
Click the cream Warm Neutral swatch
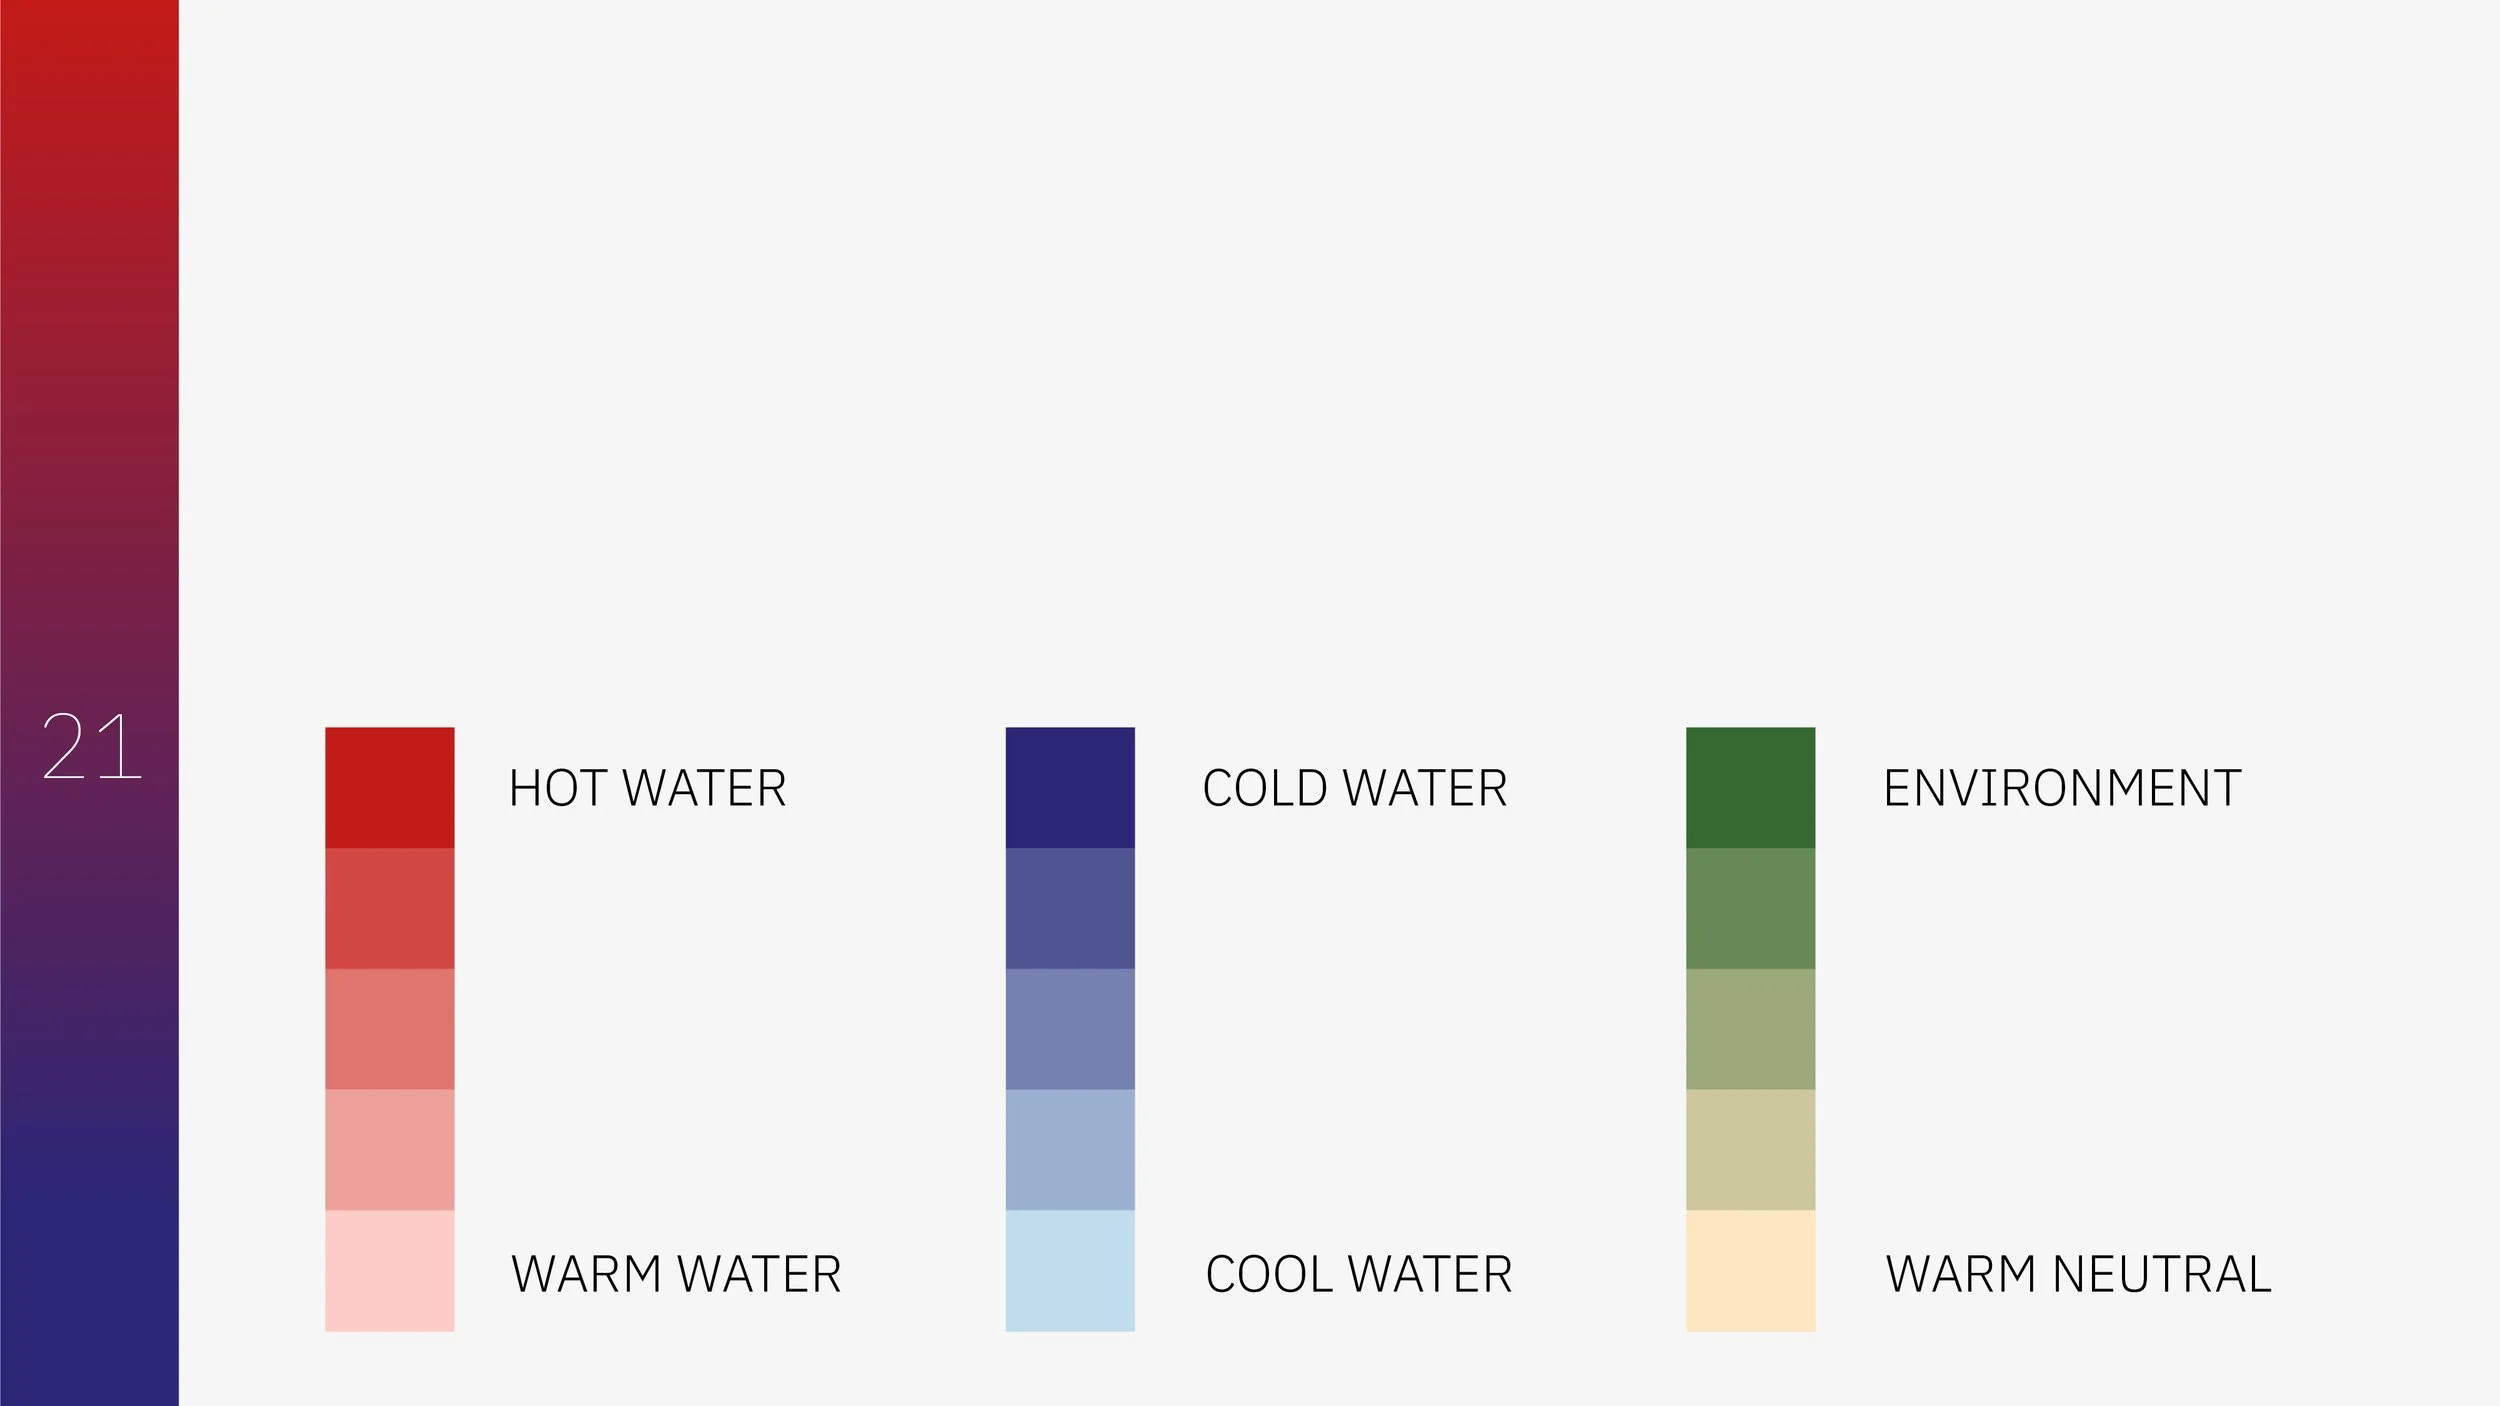pos(1750,1271)
